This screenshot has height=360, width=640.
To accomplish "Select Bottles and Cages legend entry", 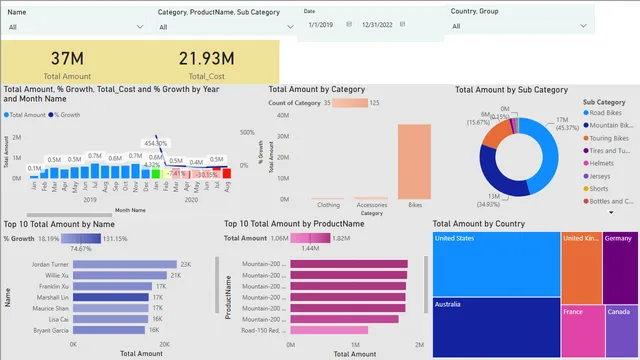I will (x=608, y=201).
